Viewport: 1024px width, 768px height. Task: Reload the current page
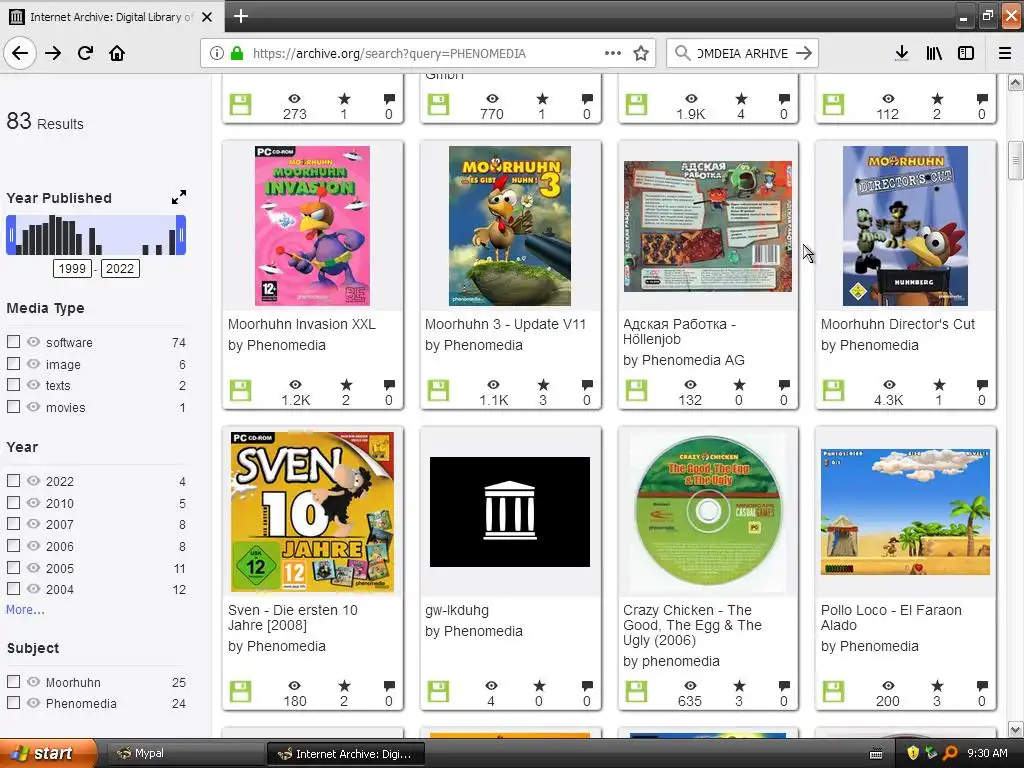click(86, 53)
